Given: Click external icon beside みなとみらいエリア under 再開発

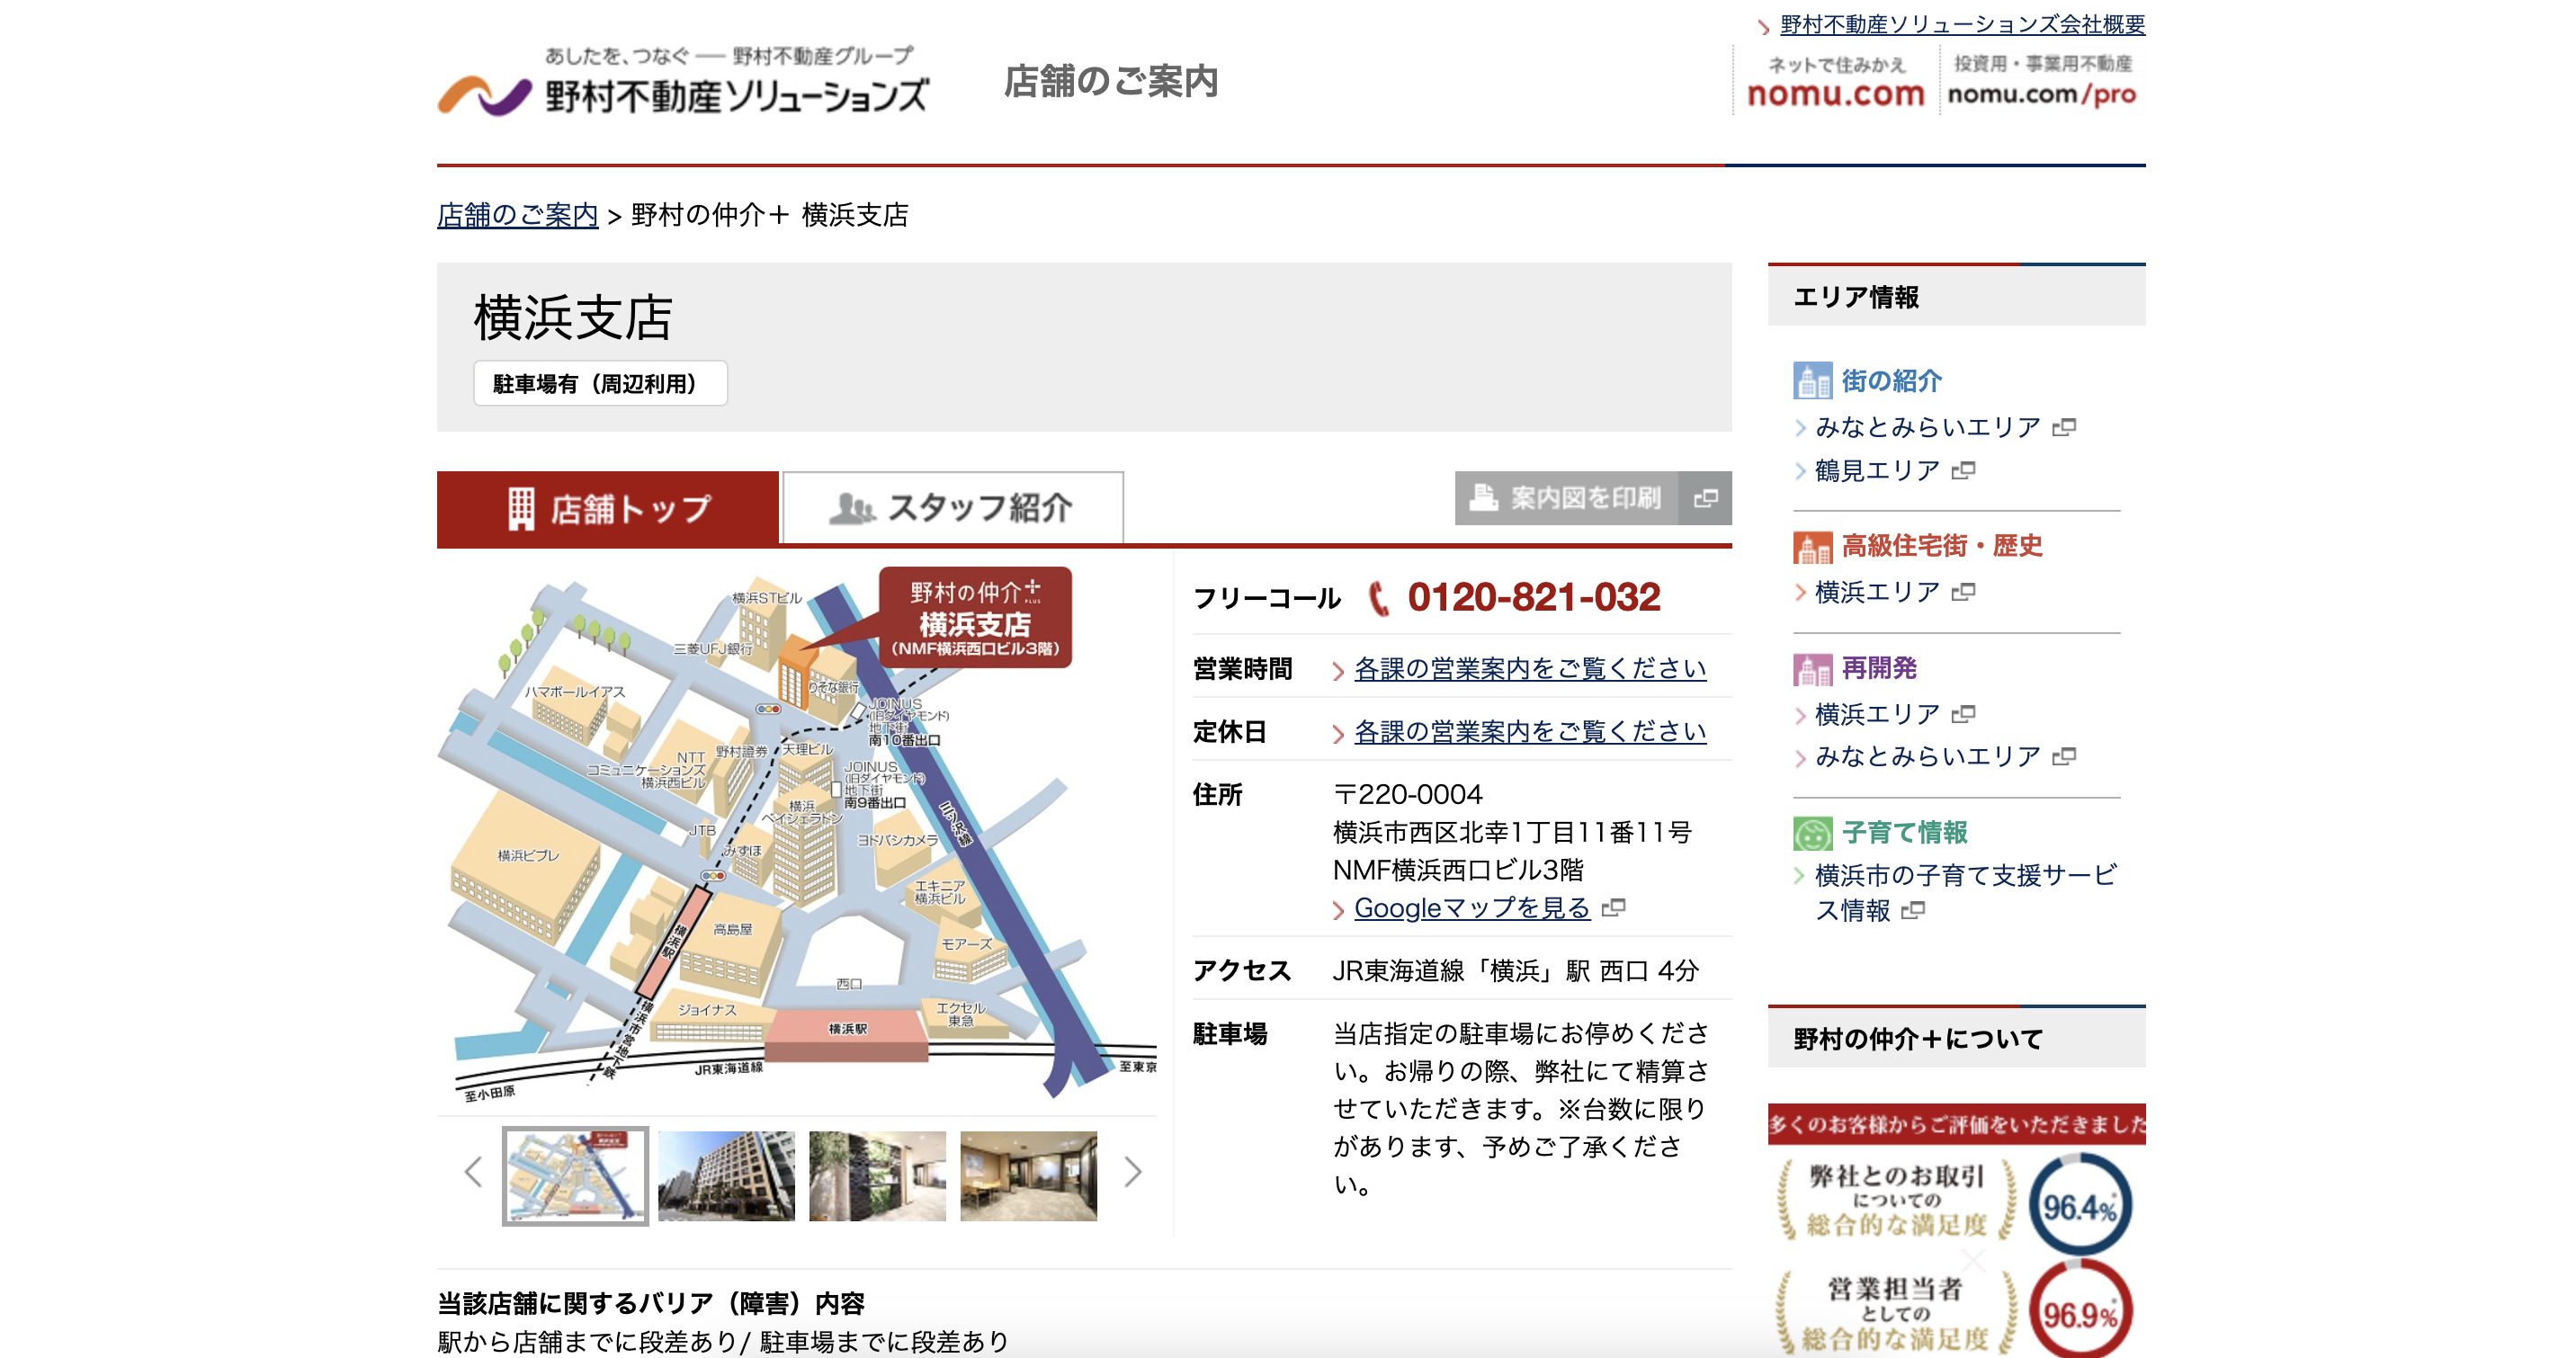Looking at the screenshot, I should (x=2064, y=757).
